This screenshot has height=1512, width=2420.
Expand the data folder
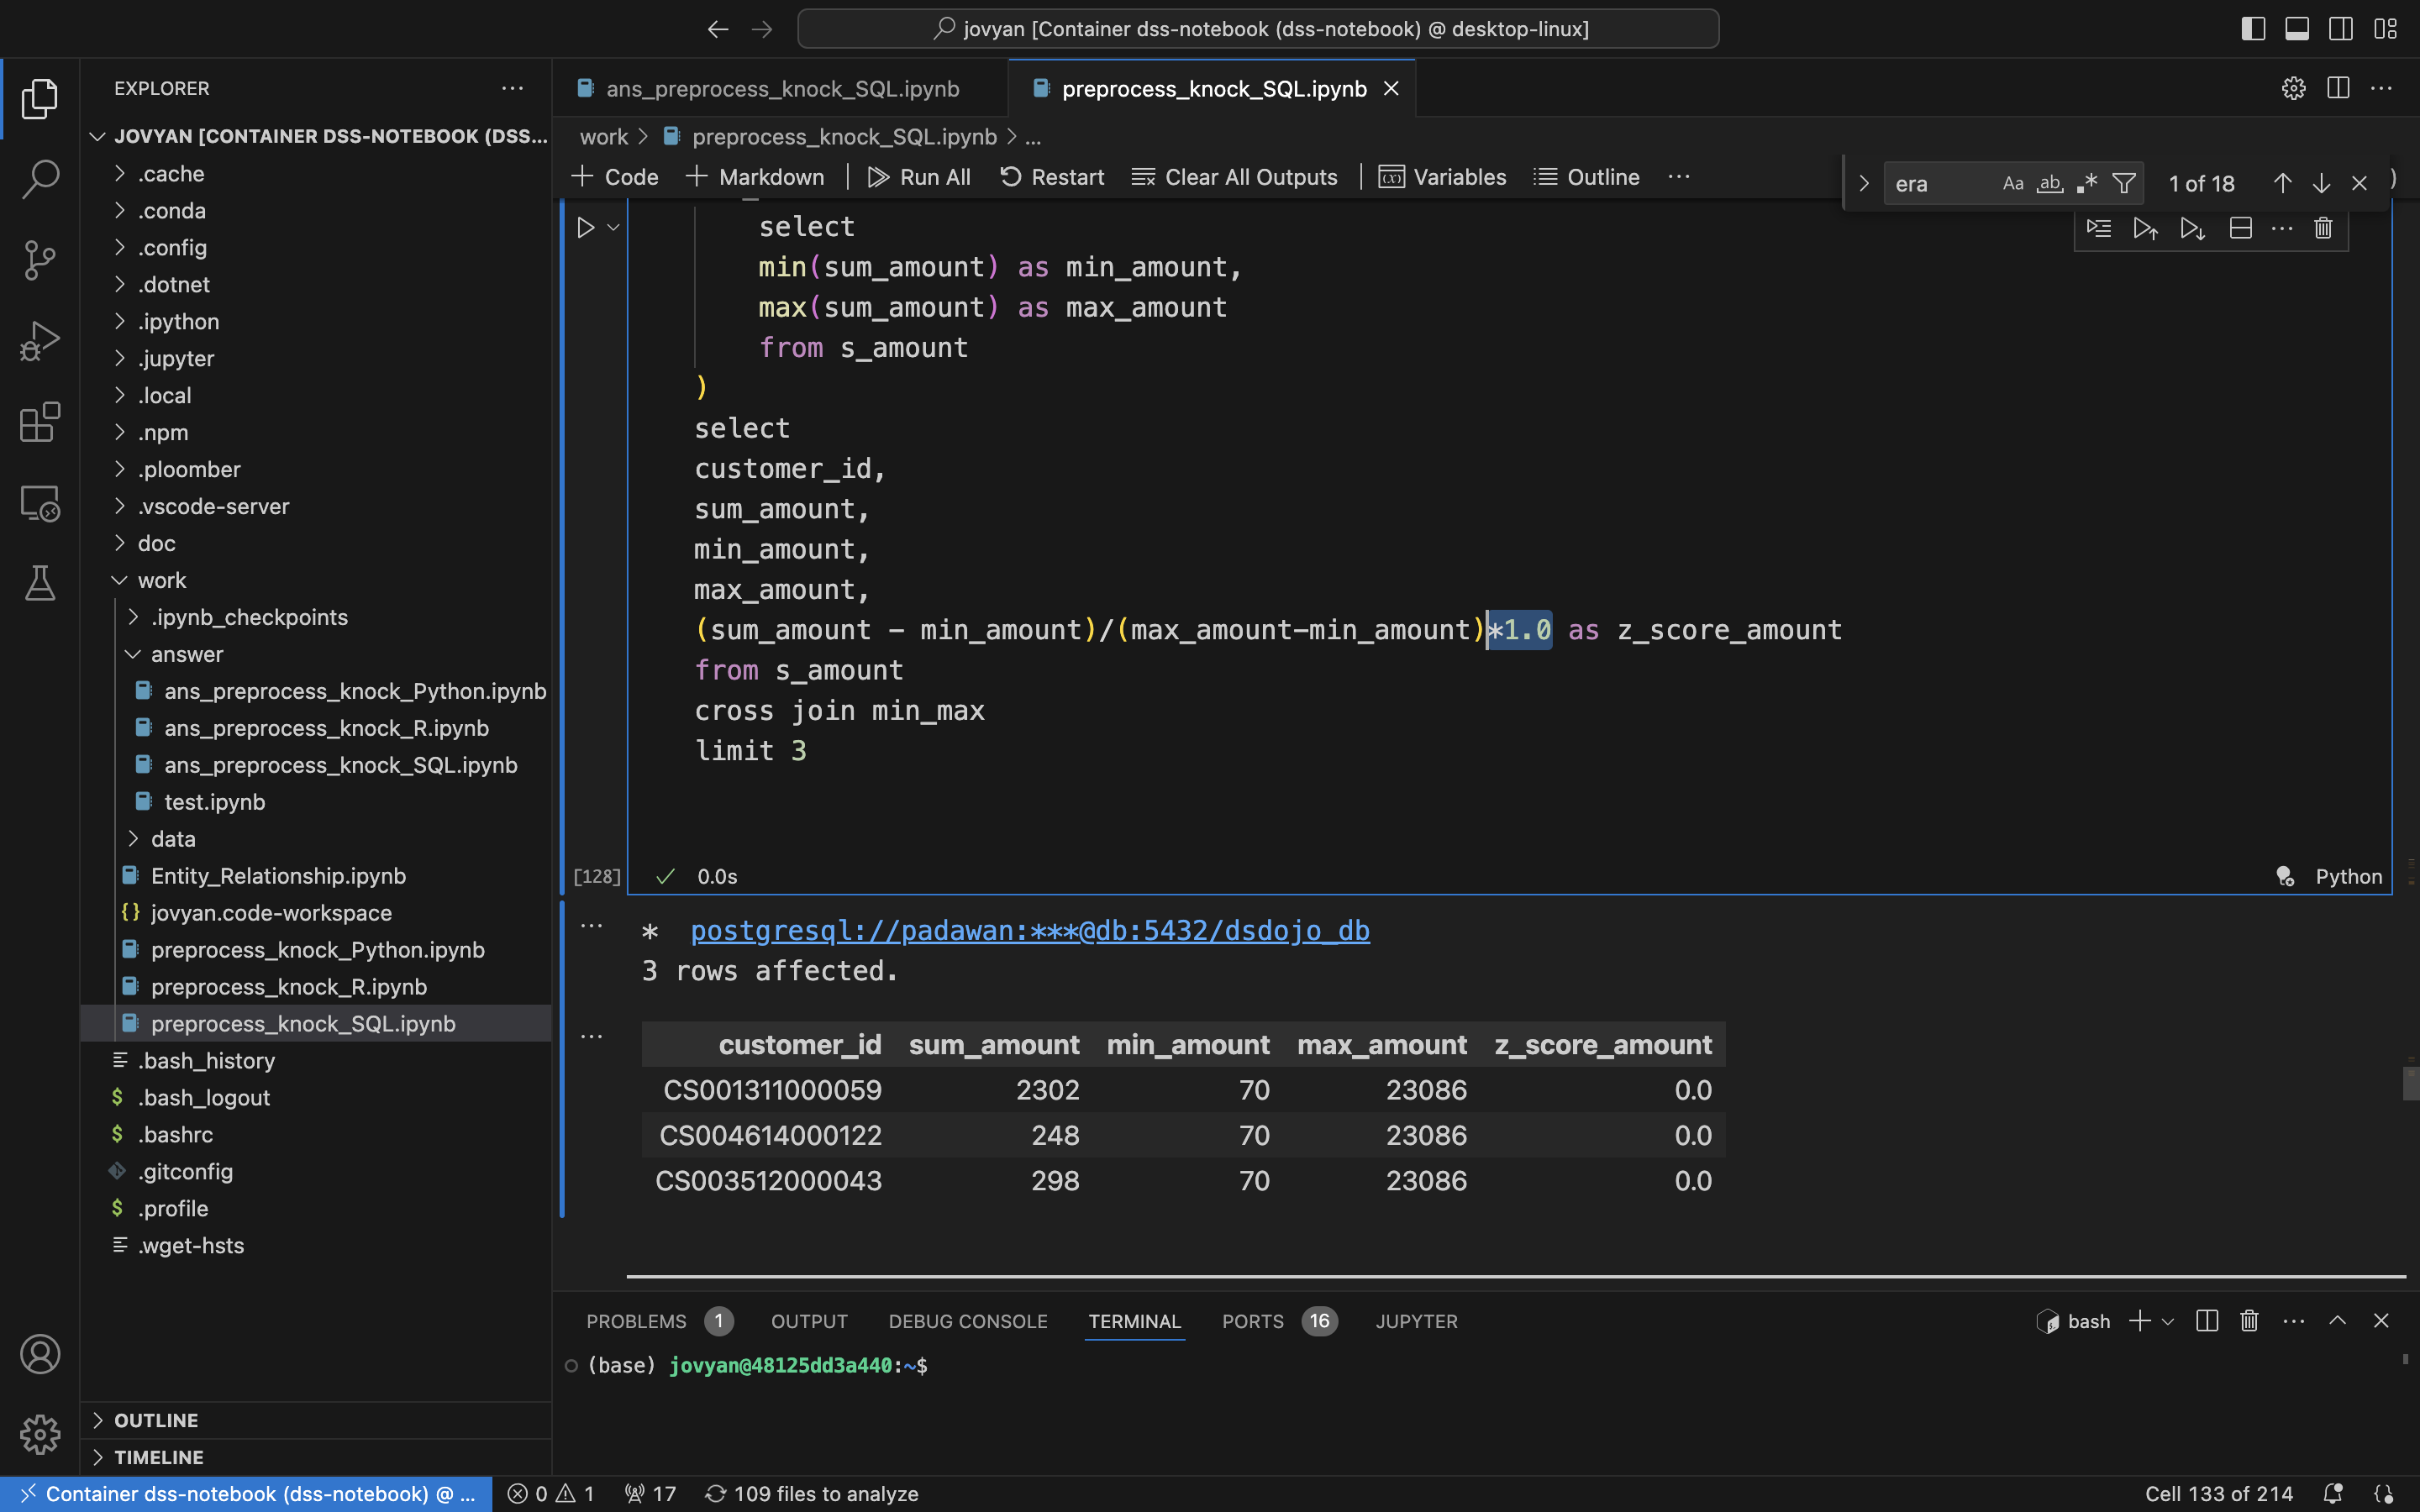tap(315, 840)
